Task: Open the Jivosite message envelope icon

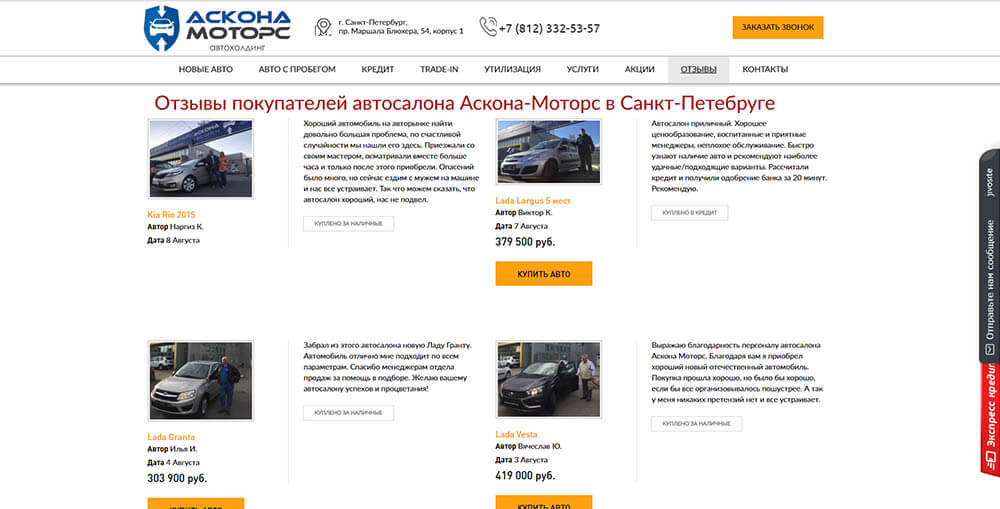Action: point(990,350)
